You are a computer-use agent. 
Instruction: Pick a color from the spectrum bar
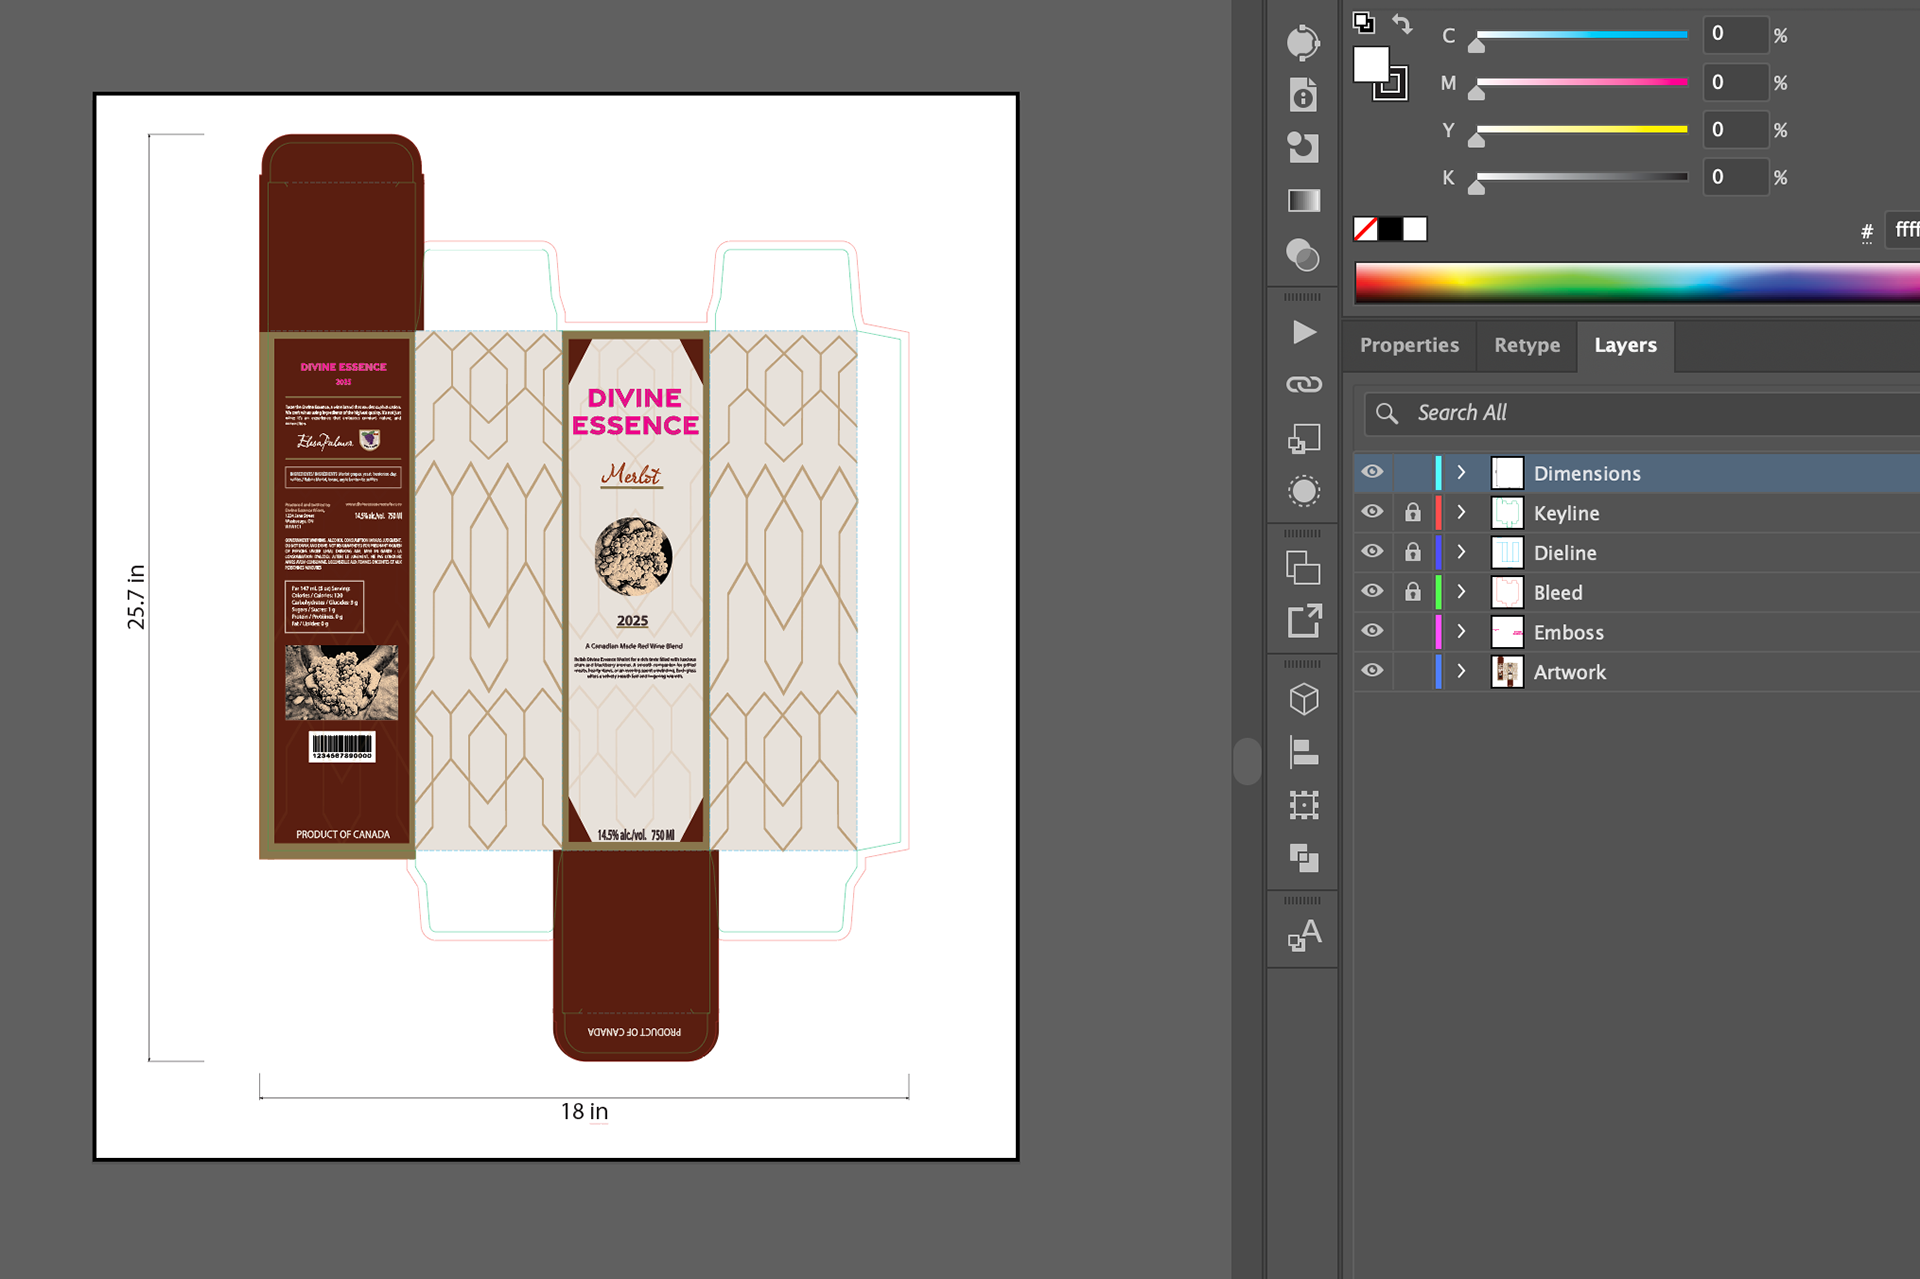[x=1637, y=283]
